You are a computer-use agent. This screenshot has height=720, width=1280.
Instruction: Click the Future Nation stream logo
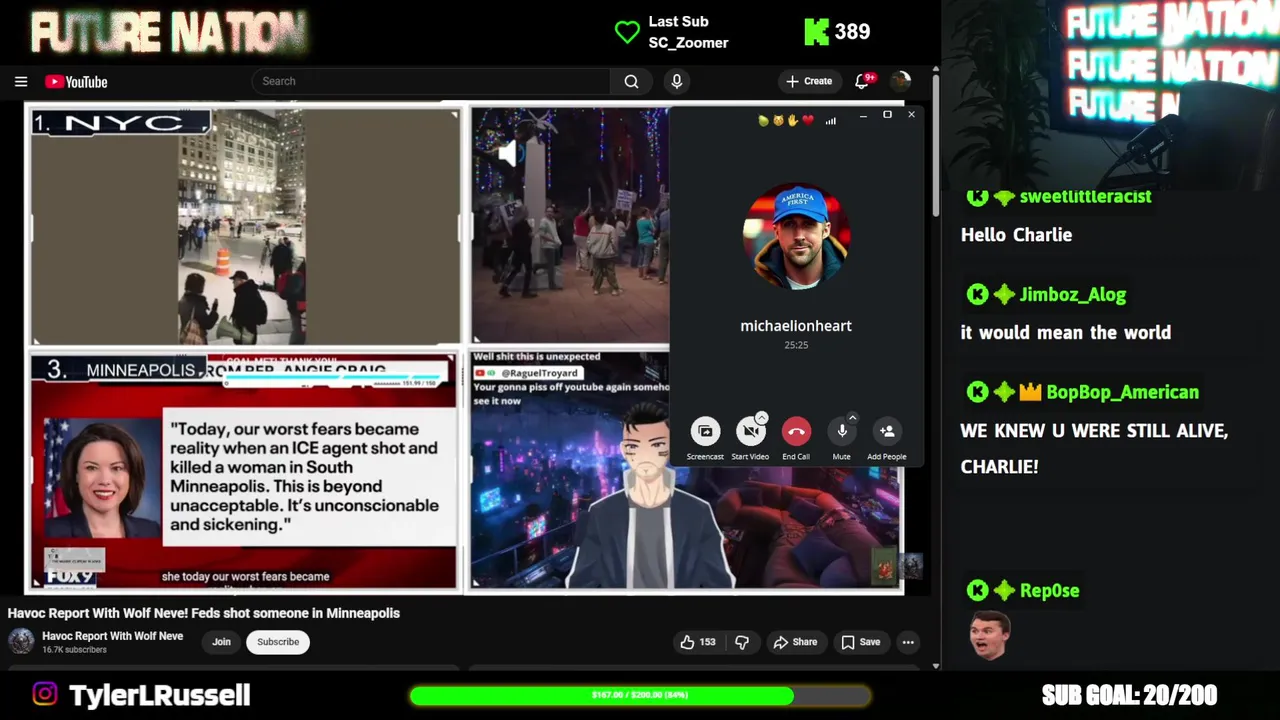168,32
